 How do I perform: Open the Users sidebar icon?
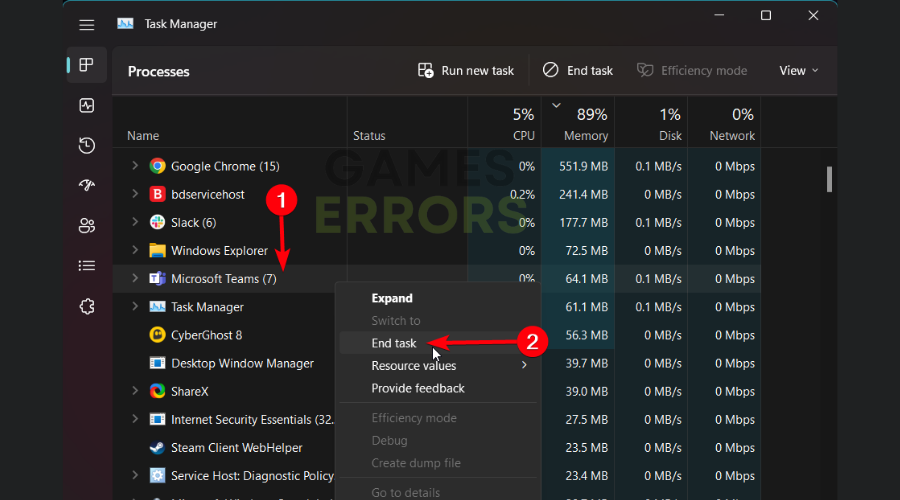87,226
